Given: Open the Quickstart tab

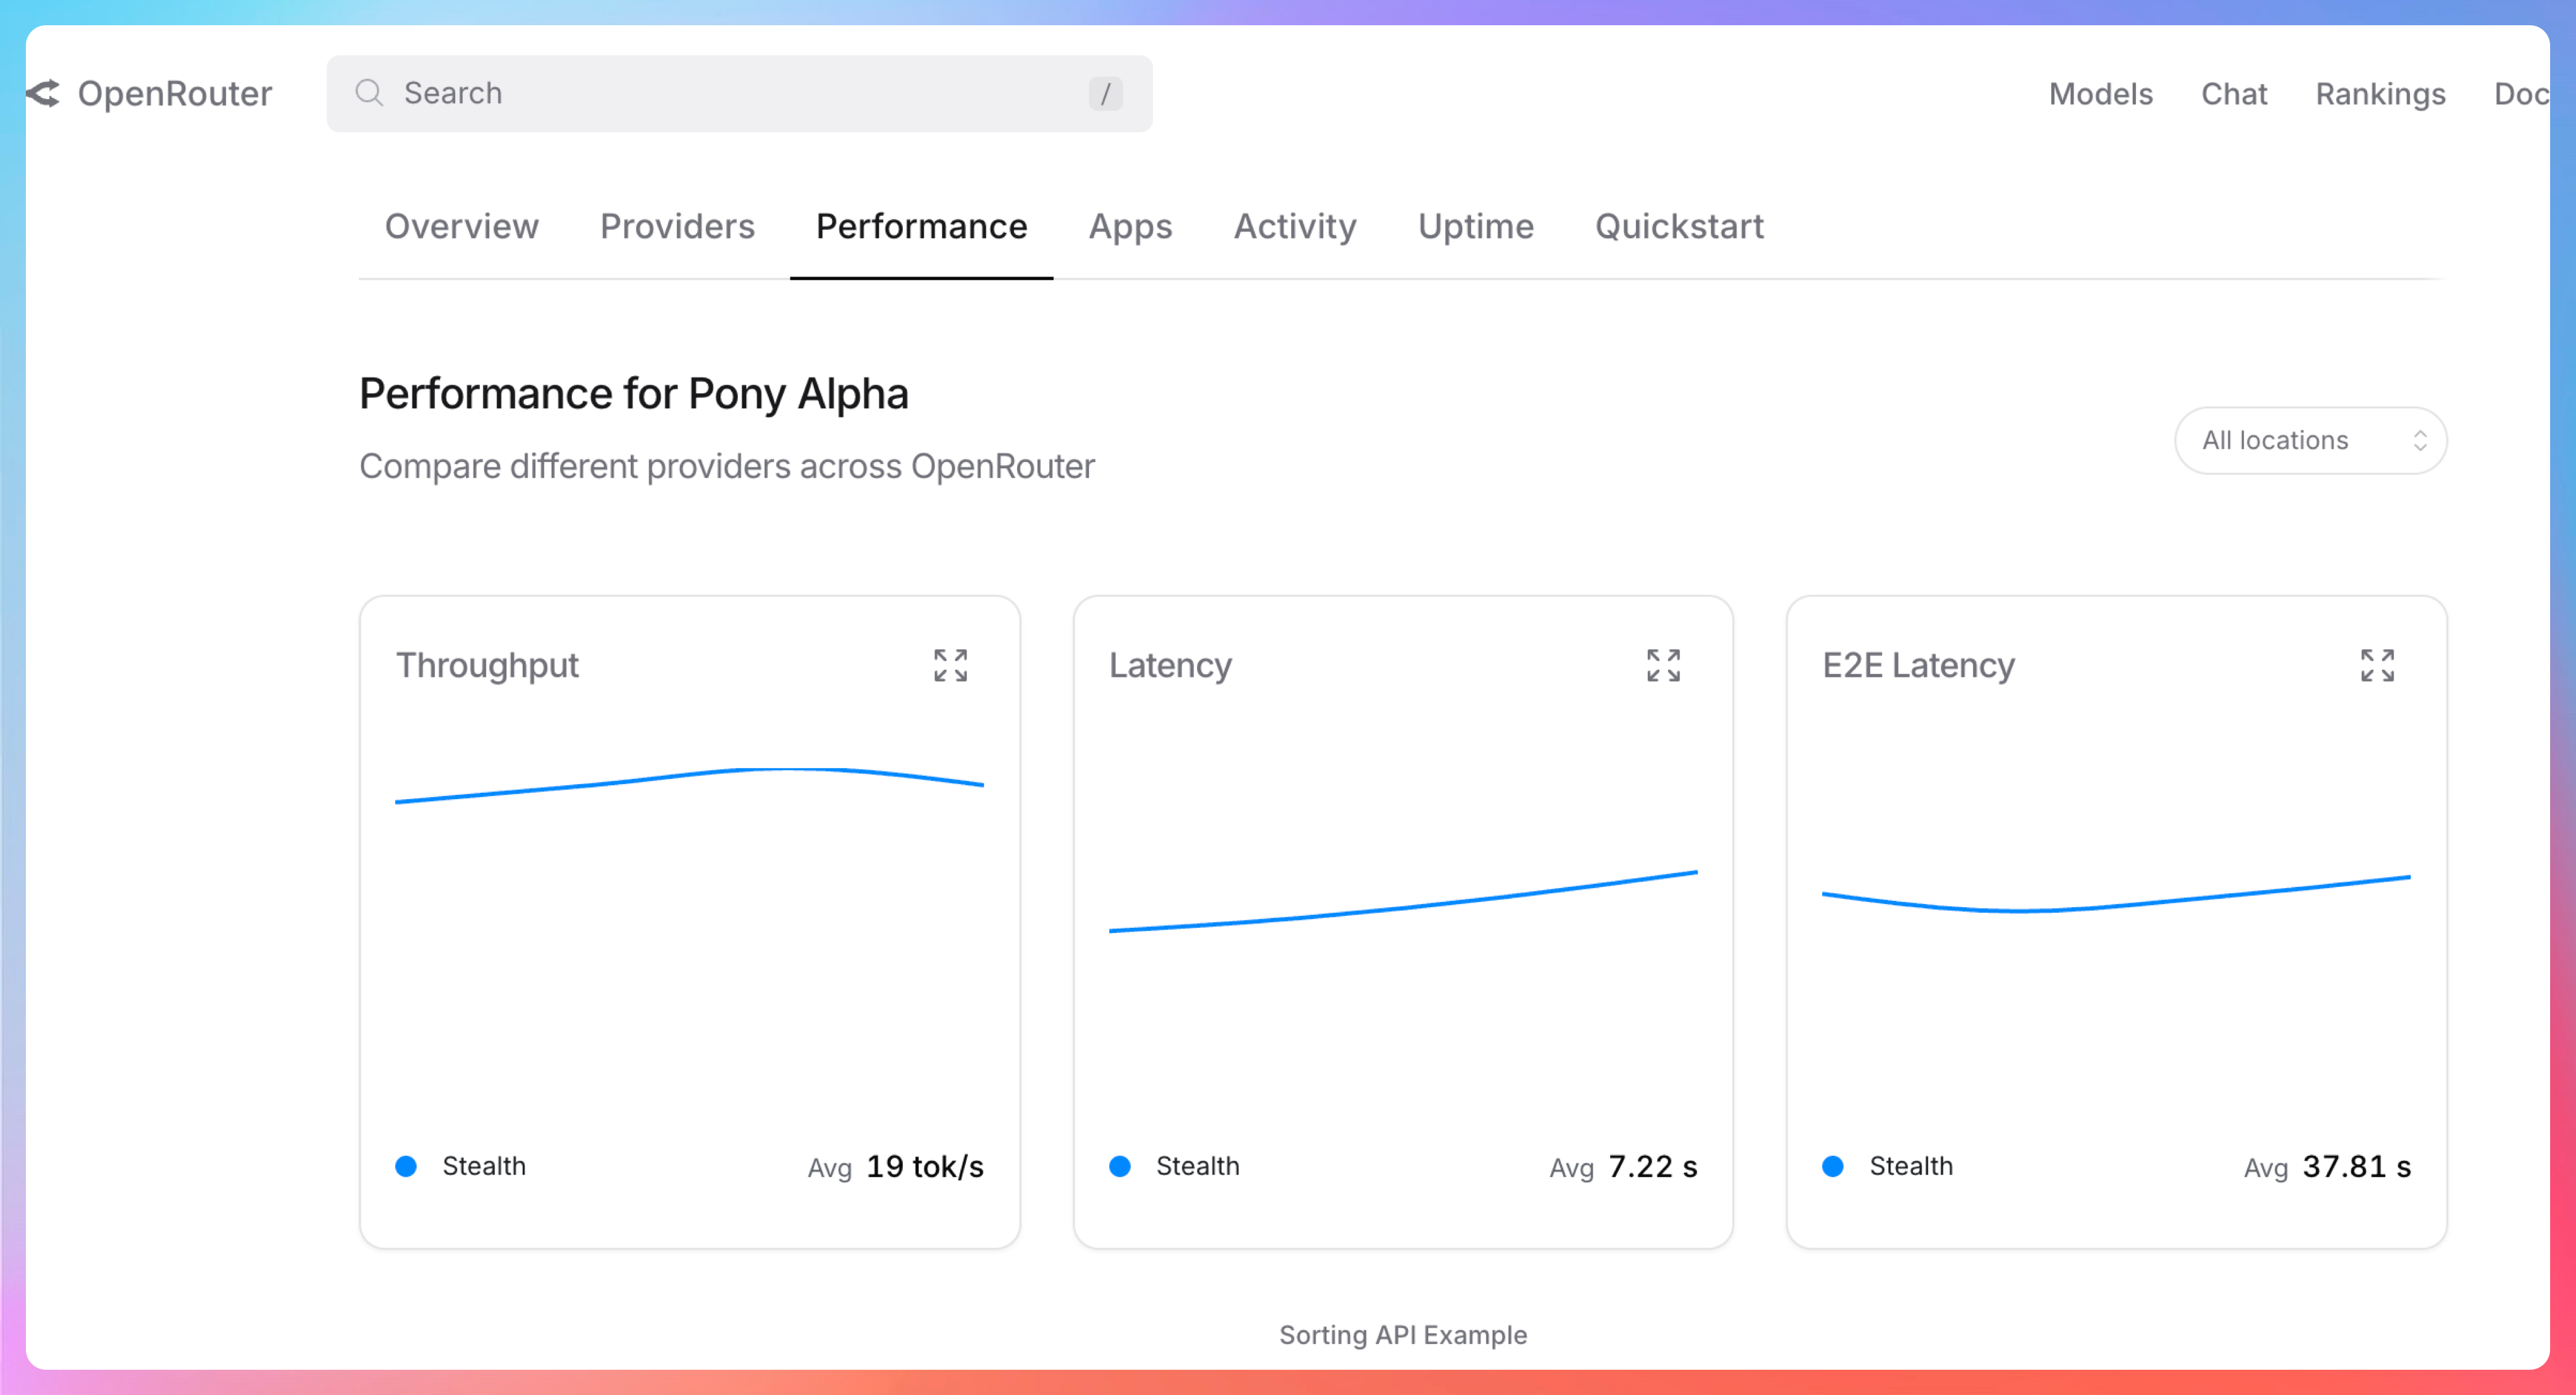Looking at the screenshot, I should pos(1679,226).
